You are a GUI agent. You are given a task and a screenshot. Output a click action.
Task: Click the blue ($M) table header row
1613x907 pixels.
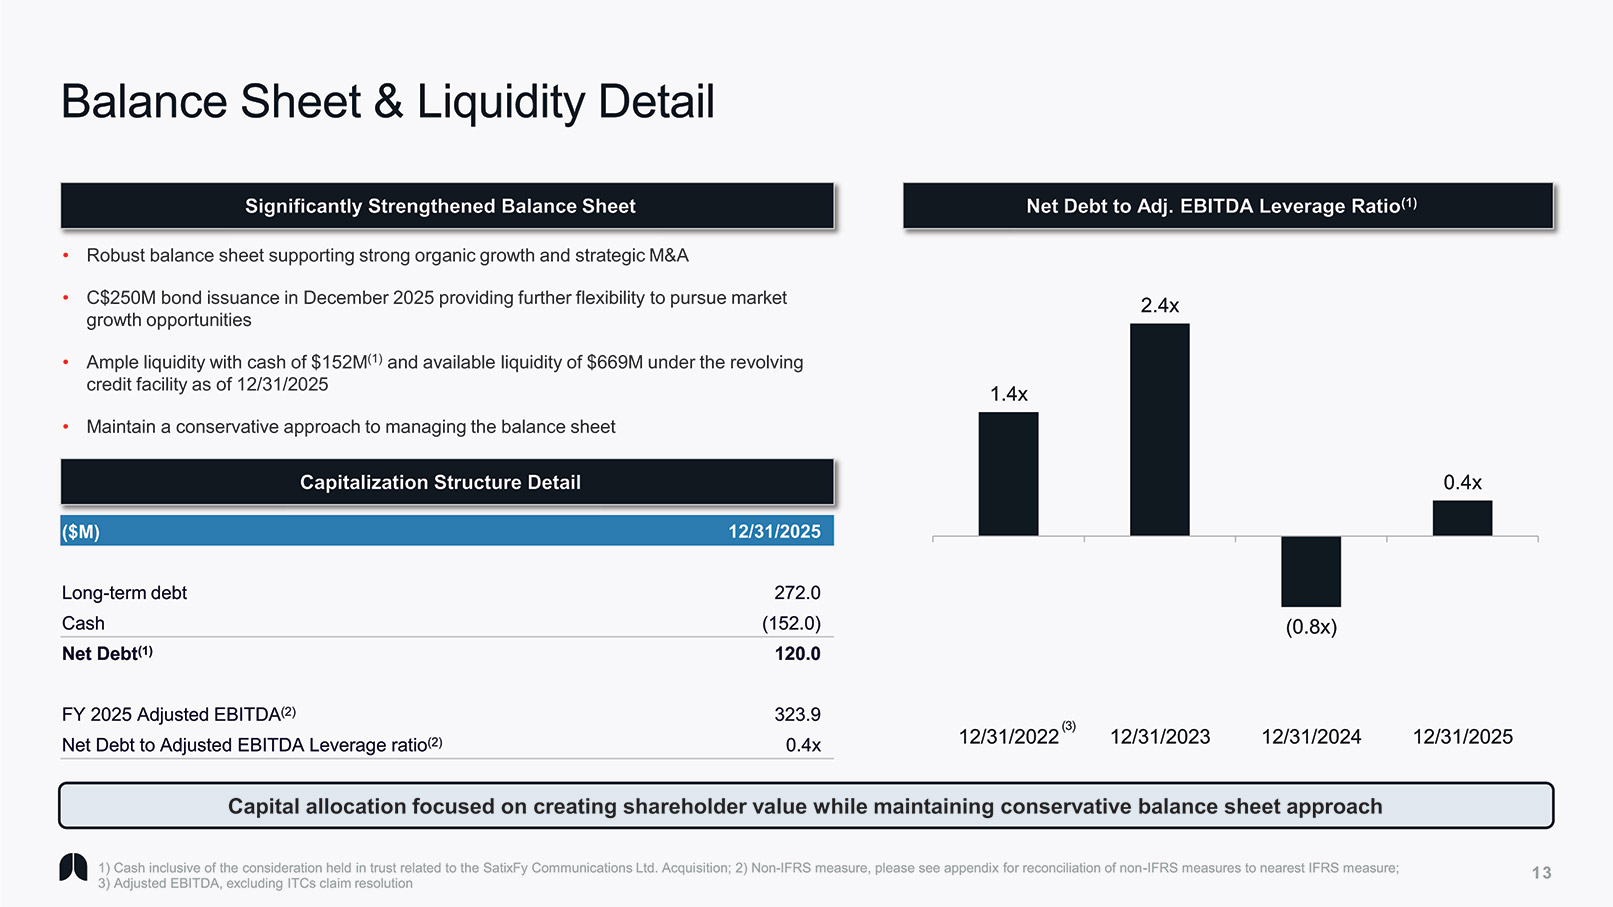pyautogui.click(x=446, y=531)
